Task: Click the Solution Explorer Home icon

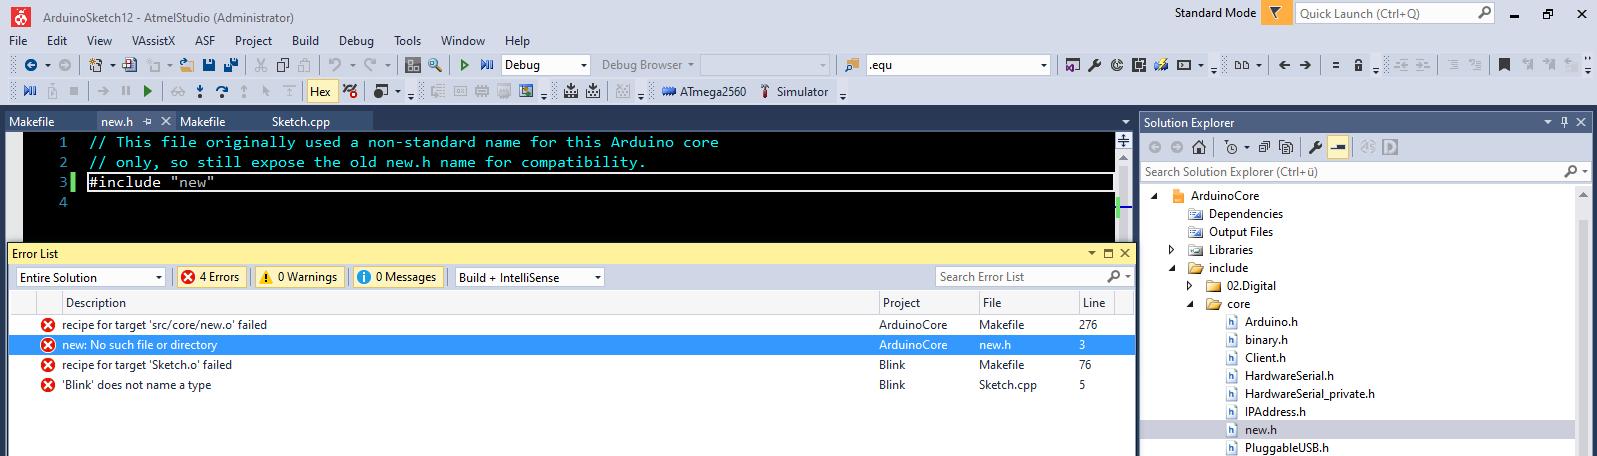Action: click(x=1199, y=147)
